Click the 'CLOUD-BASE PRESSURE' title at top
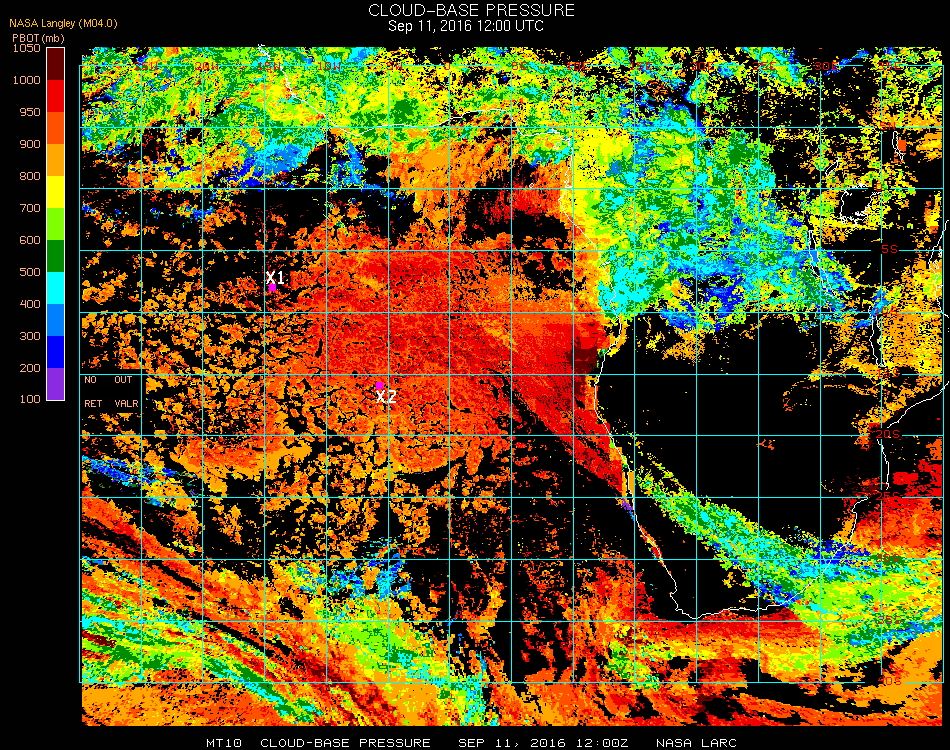This screenshot has height=750, width=950. tap(471, 10)
